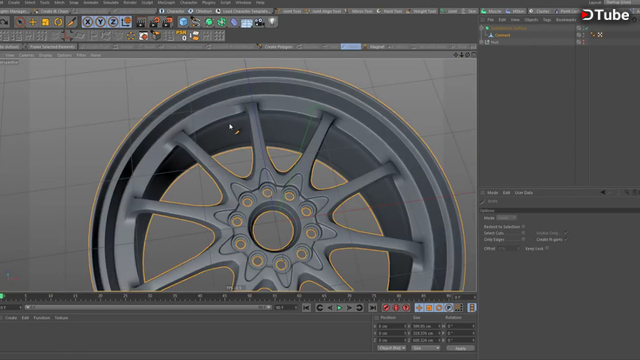This screenshot has width=640, height=360.
Task: Activate the Rotate tool
Action: pos(58,22)
